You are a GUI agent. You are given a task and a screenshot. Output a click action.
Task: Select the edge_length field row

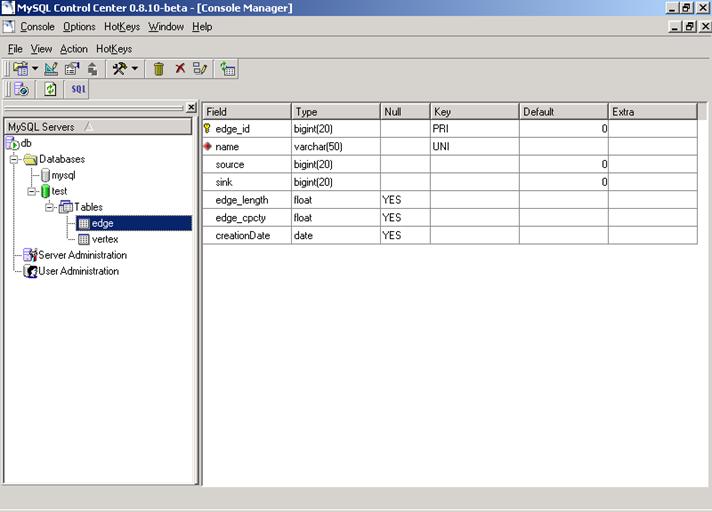pyautogui.click(x=450, y=200)
